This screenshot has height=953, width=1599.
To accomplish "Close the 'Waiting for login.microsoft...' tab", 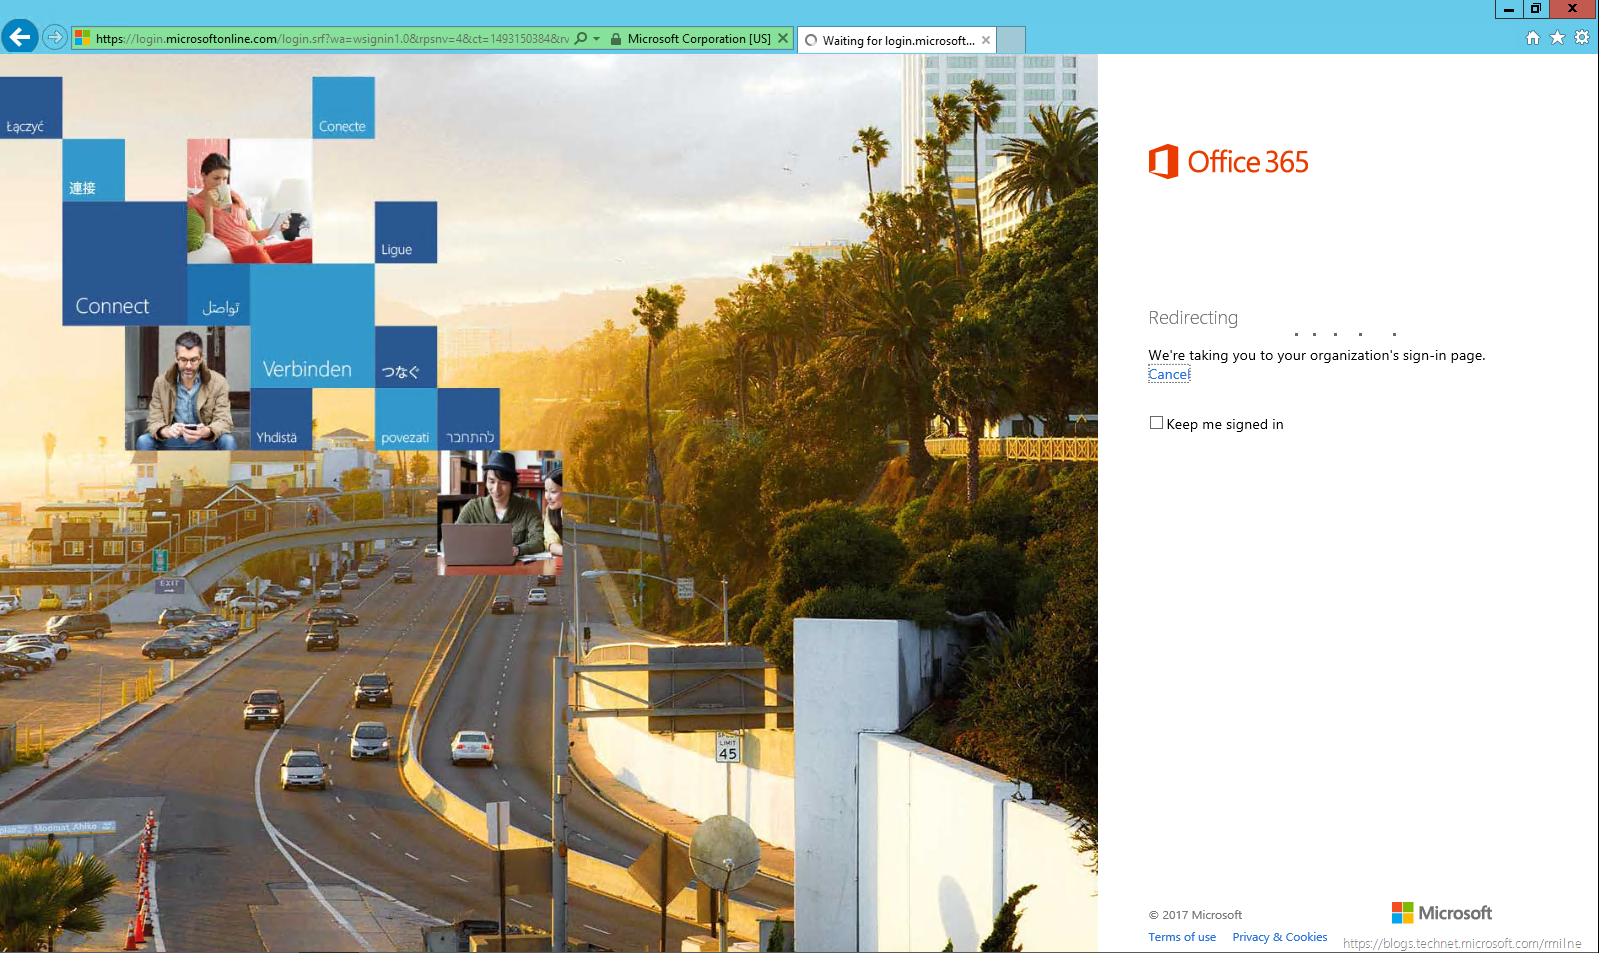I will (986, 41).
